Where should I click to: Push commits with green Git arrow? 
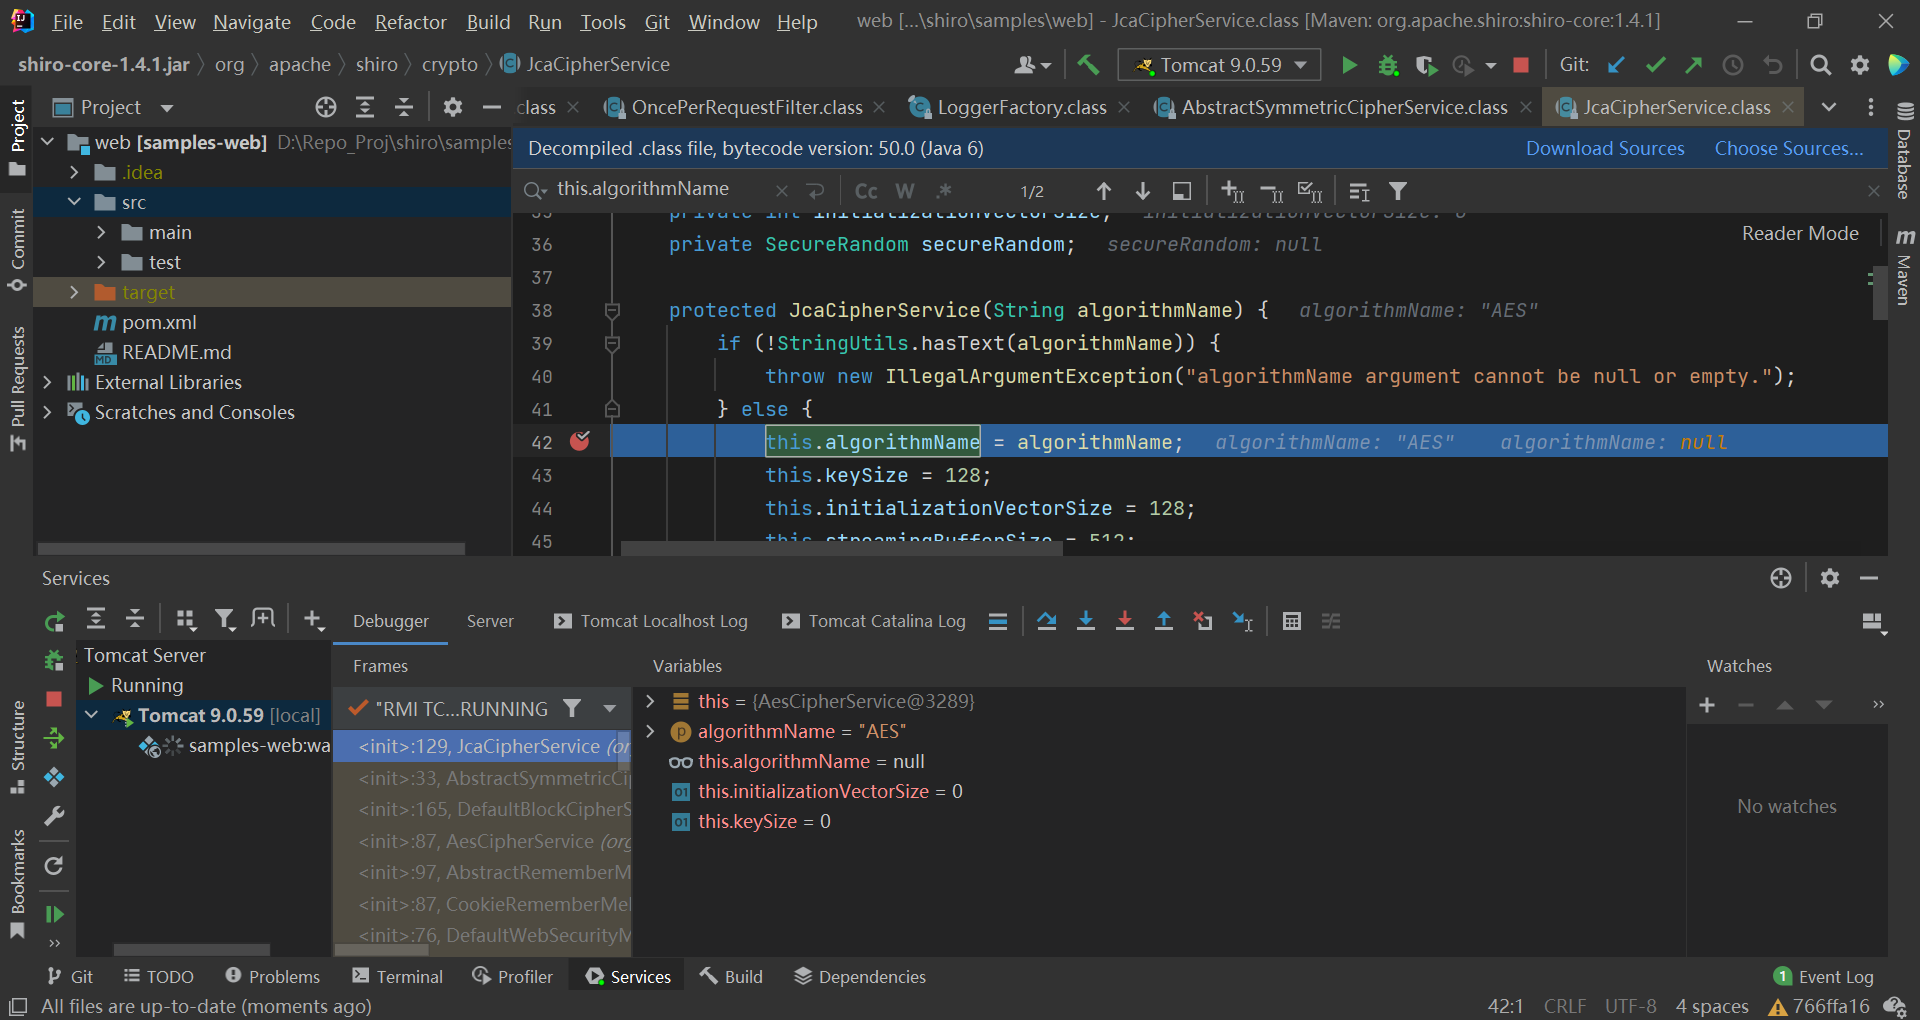click(1693, 65)
